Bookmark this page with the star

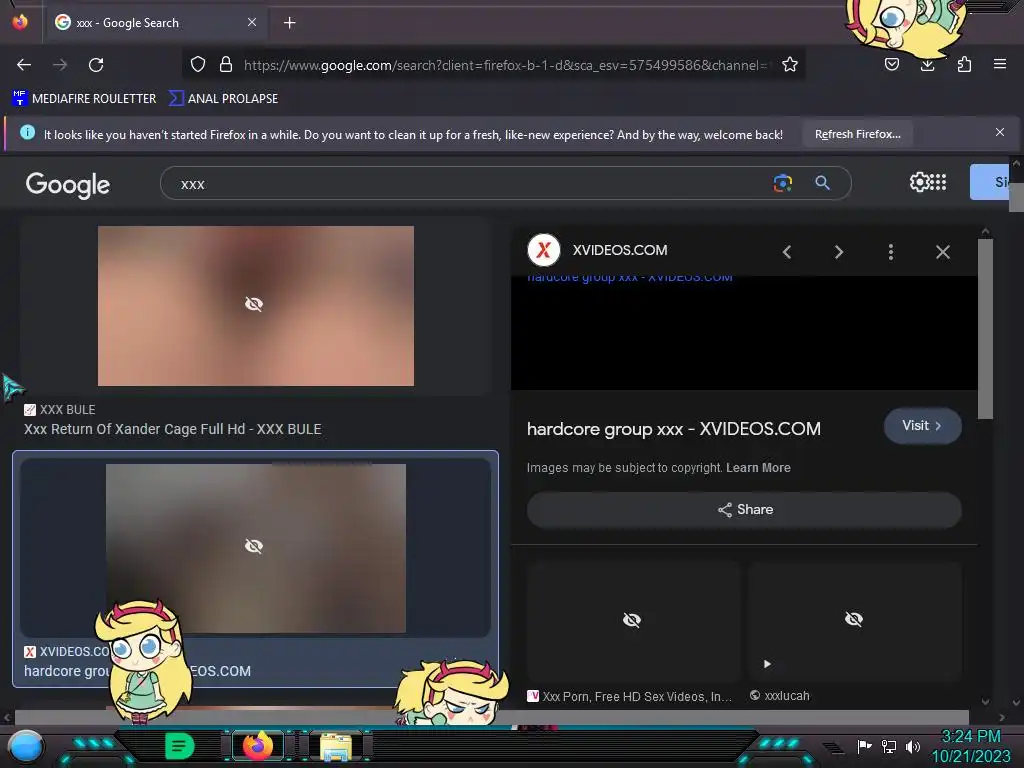click(790, 64)
